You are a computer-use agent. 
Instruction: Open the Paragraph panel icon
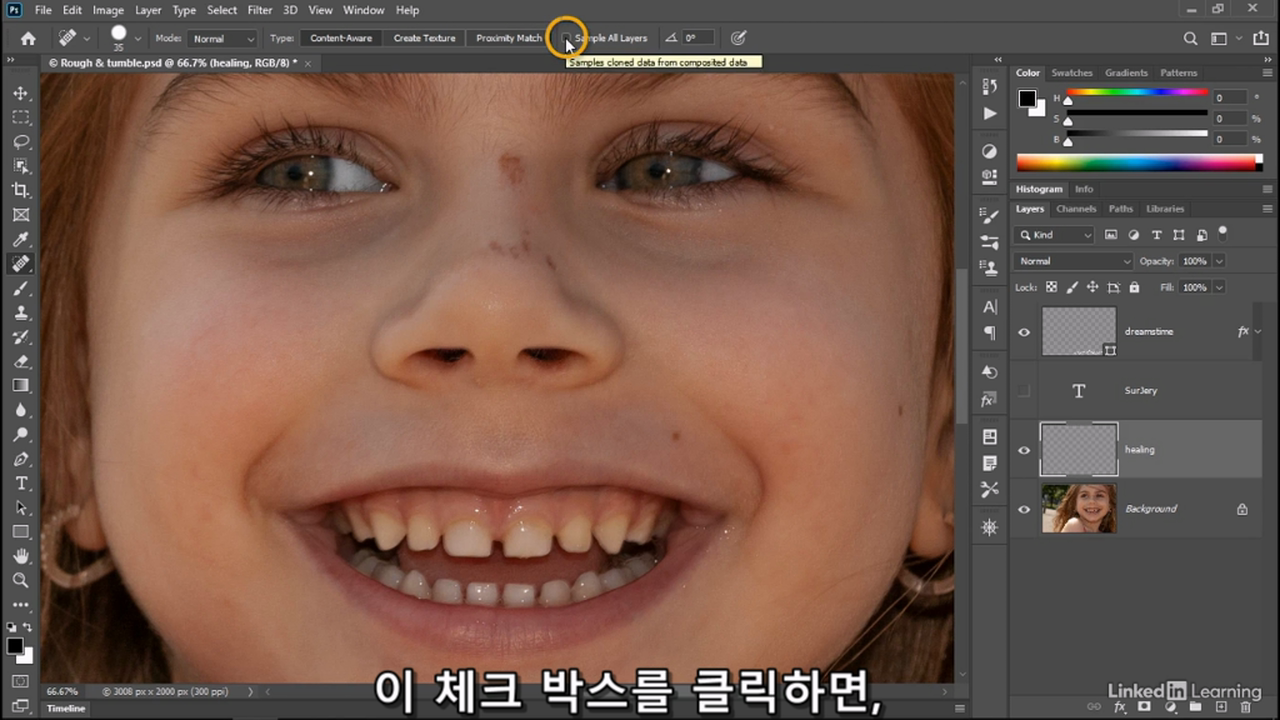coord(990,332)
